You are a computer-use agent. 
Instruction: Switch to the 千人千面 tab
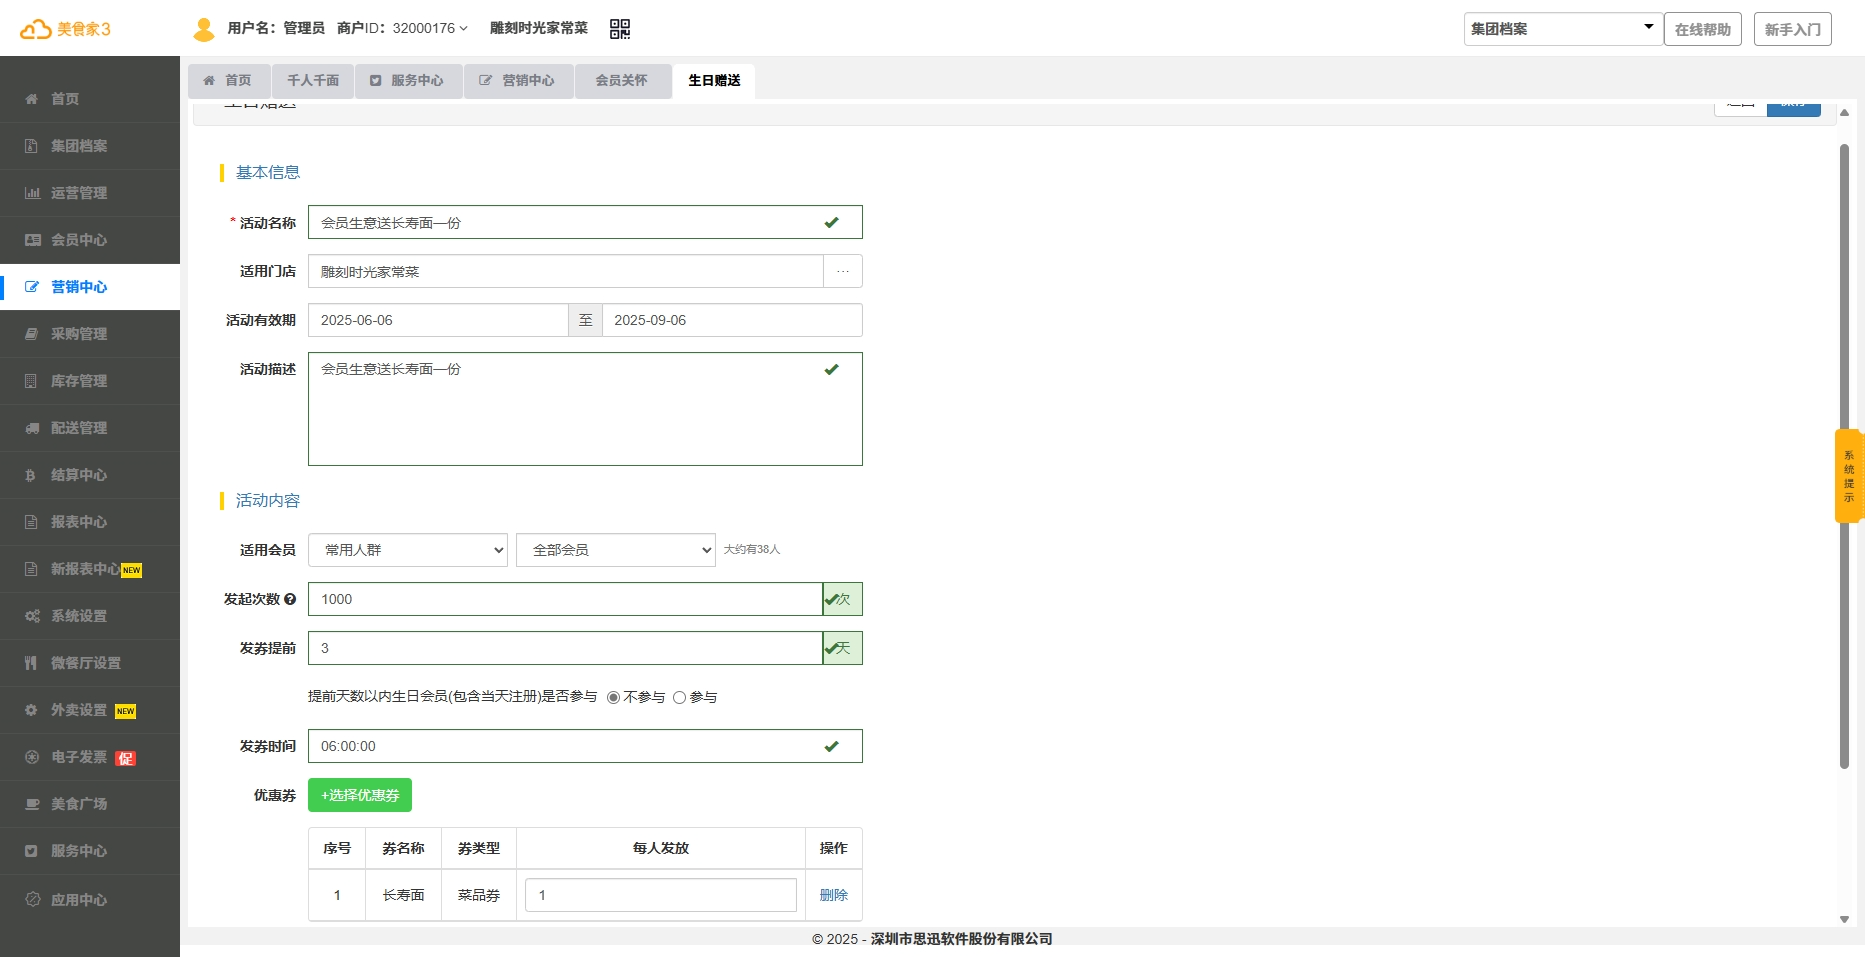[x=313, y=81]
